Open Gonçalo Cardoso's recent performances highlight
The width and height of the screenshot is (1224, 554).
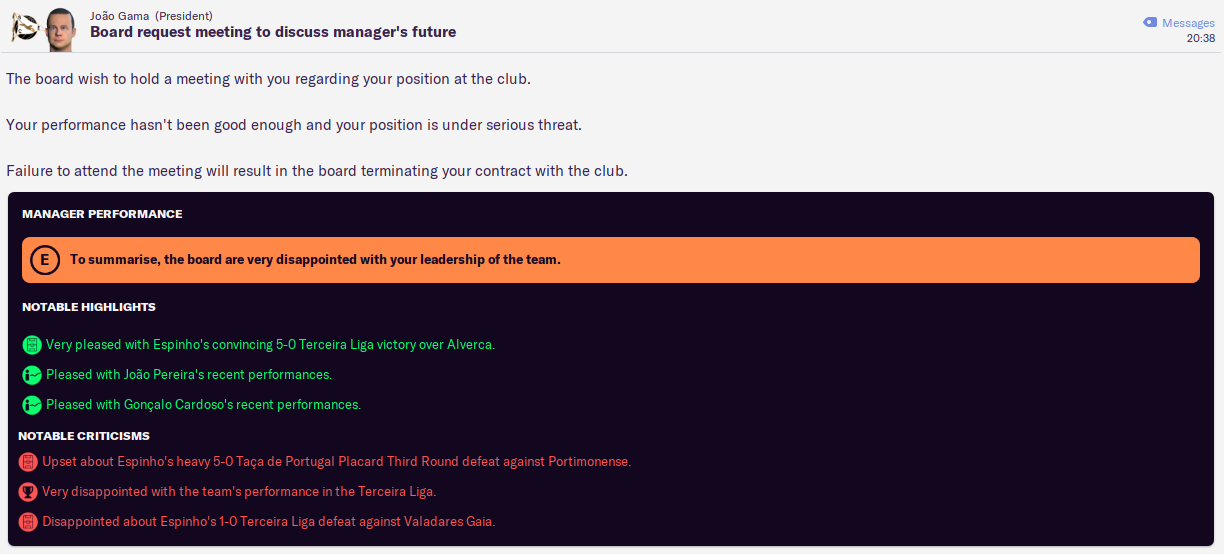click(203, 405)
